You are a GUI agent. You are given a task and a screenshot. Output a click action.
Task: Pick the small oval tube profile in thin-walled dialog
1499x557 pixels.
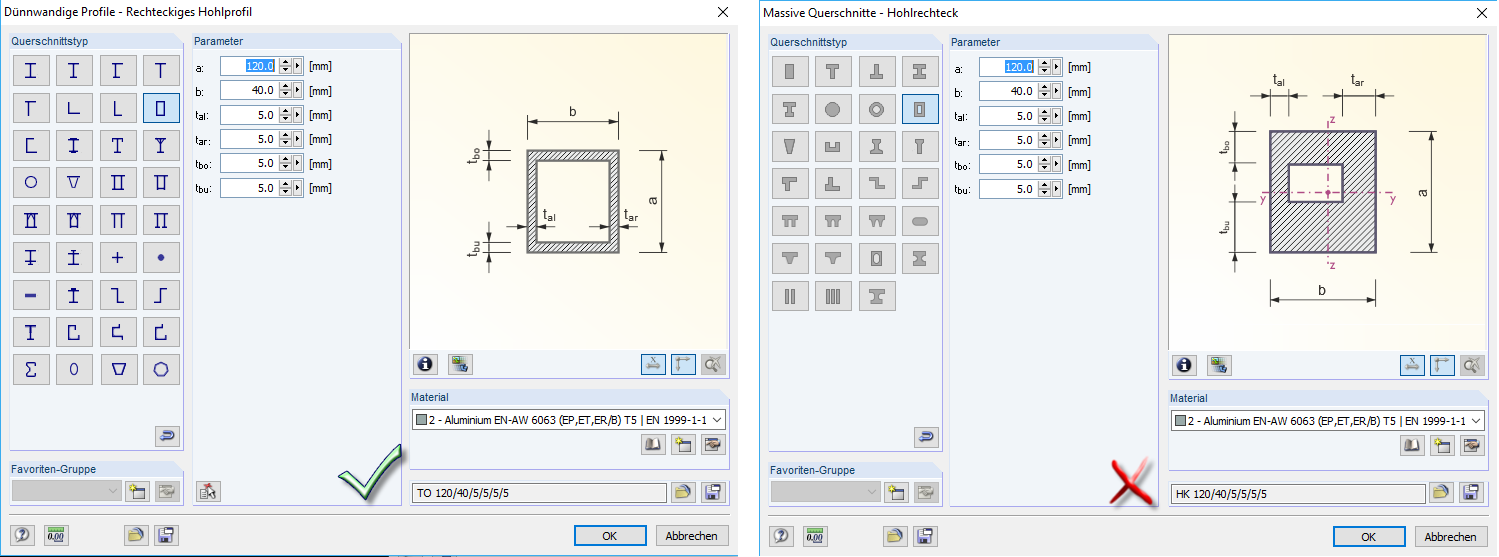click(x=74, y=369)
